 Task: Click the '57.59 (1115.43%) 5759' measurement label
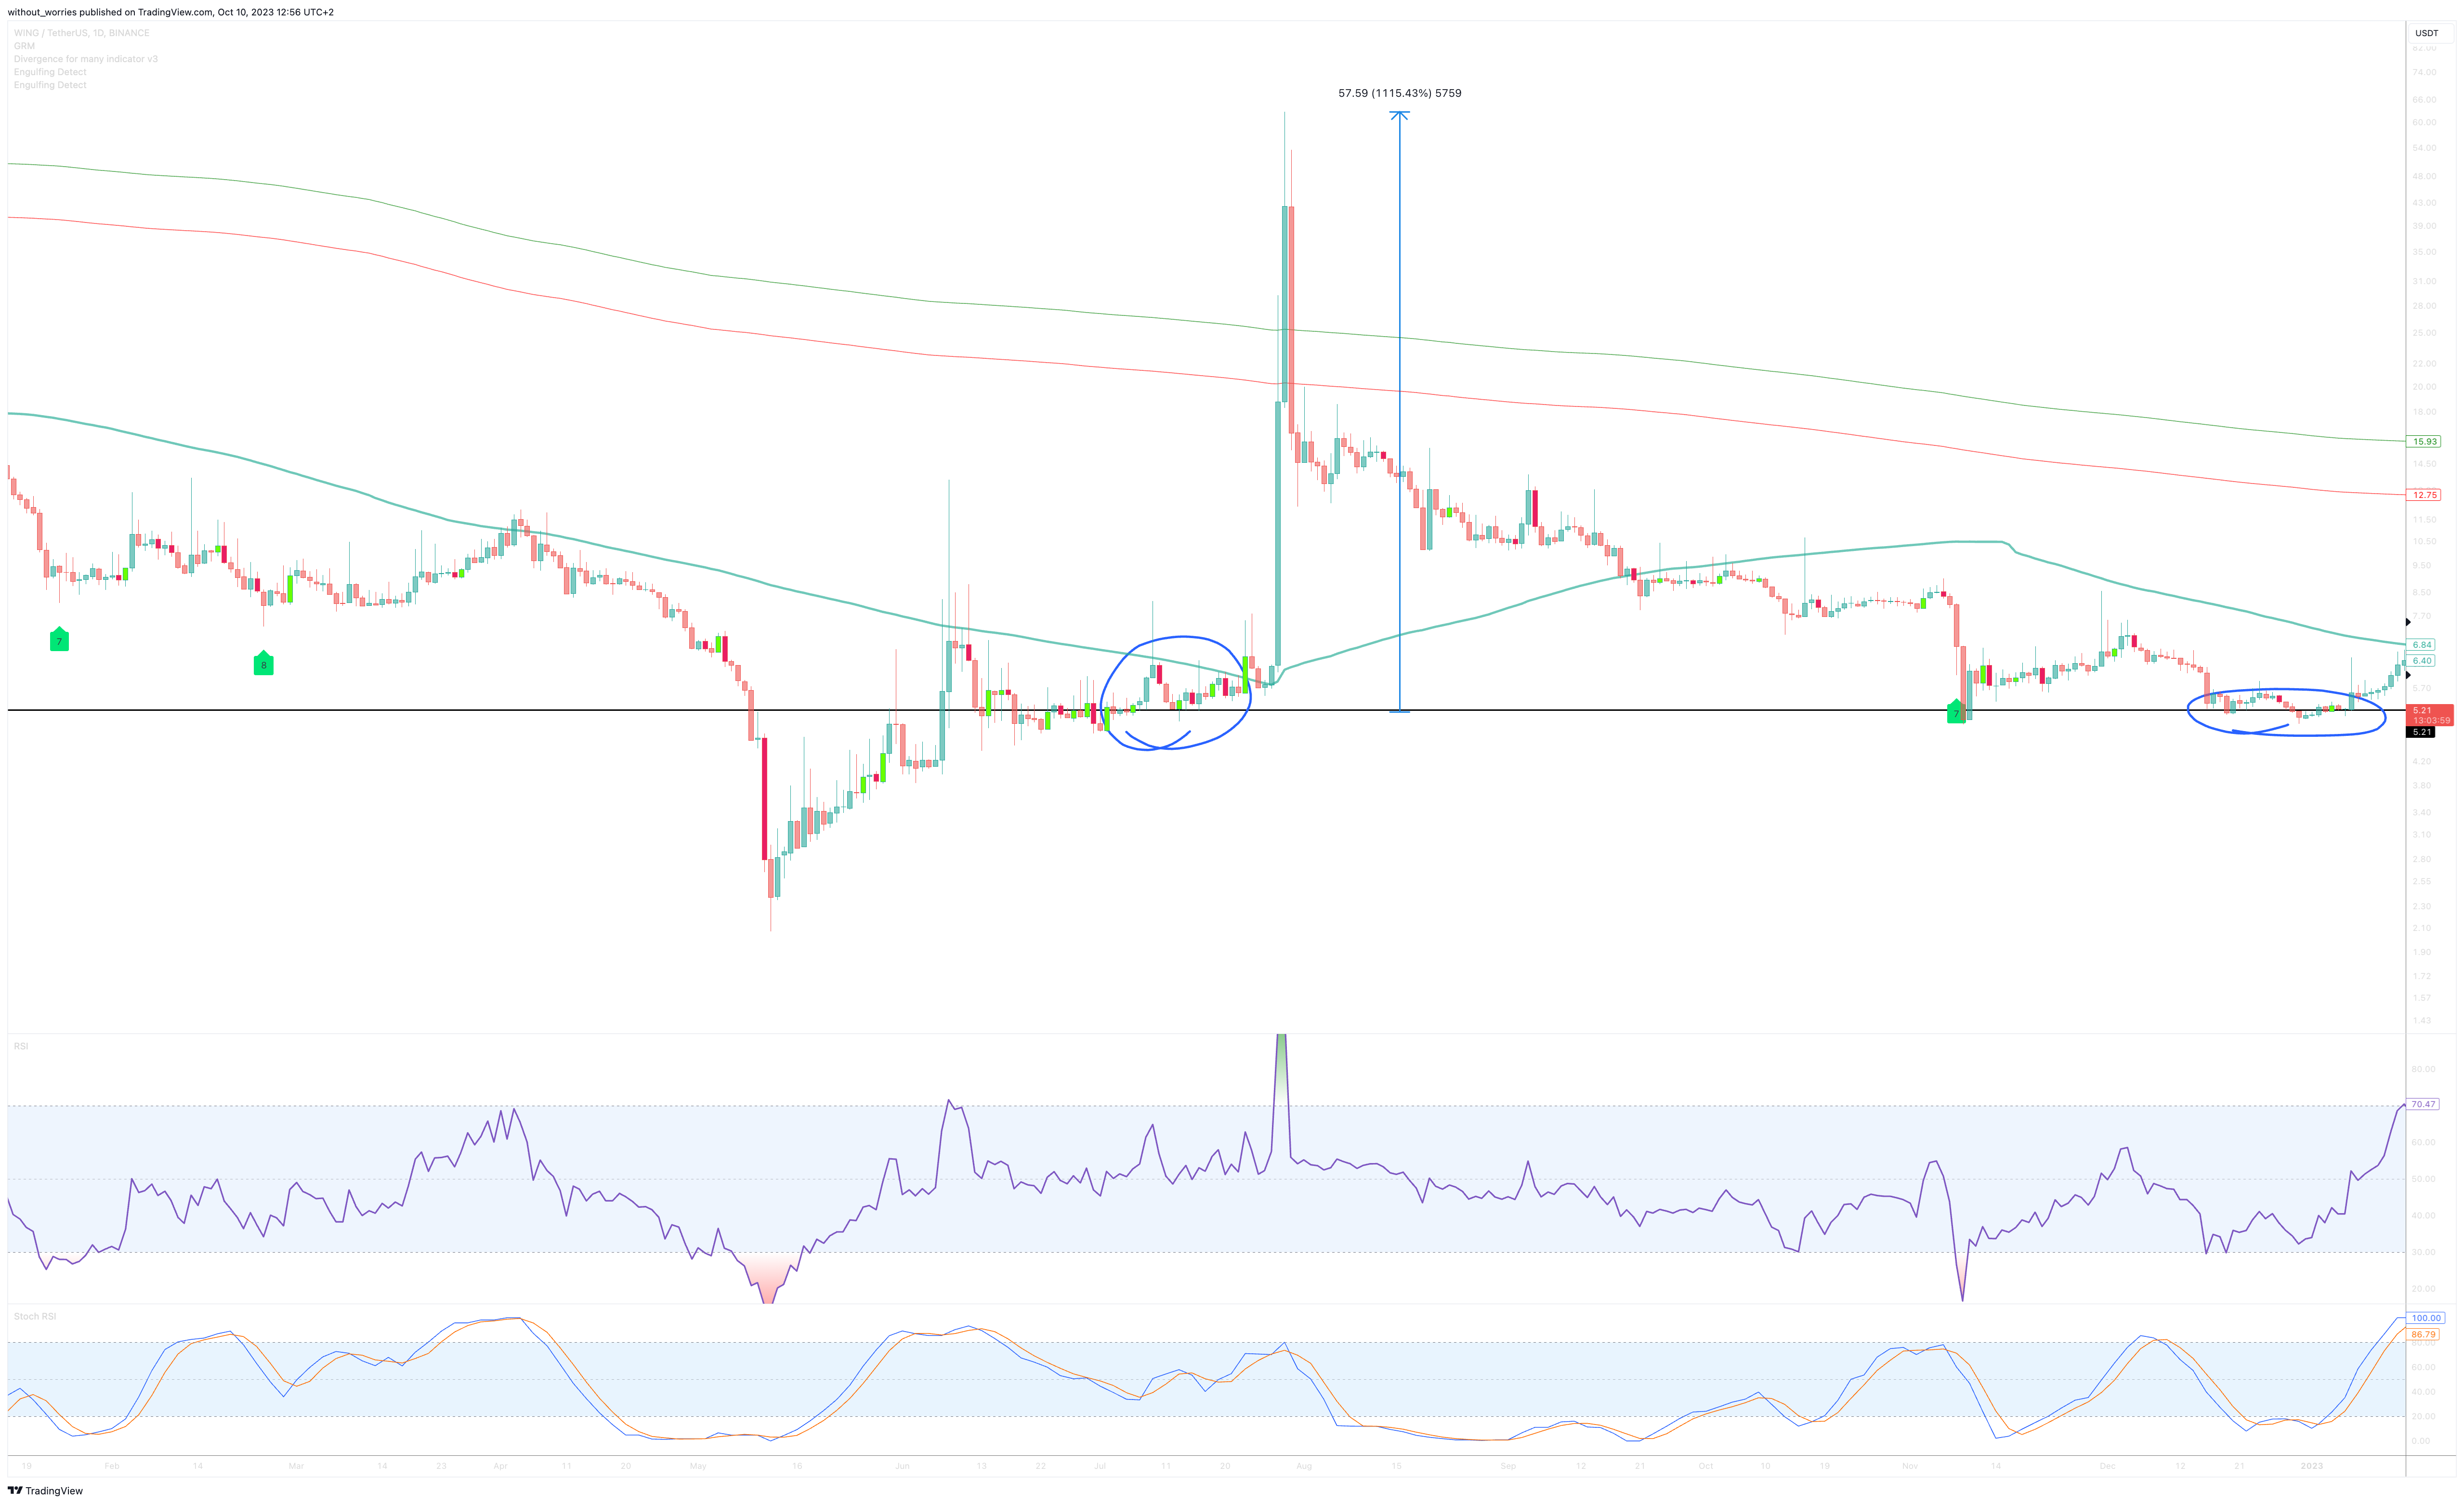point(1400,93)
